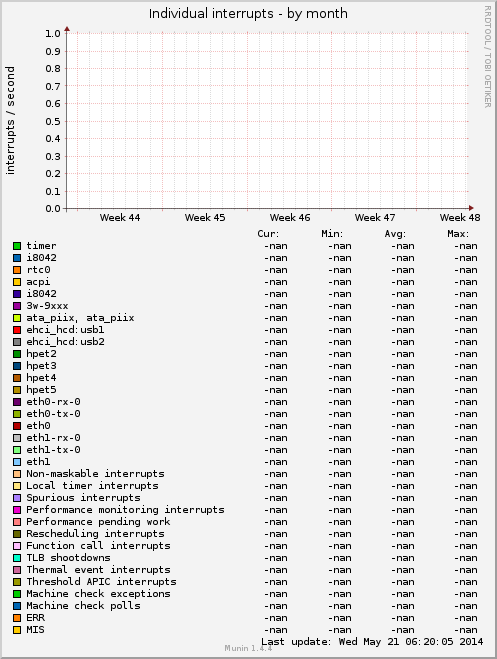Click the Munin 1.4.4 version text
This screenshot has width=497, height=659.
(248, 648)
